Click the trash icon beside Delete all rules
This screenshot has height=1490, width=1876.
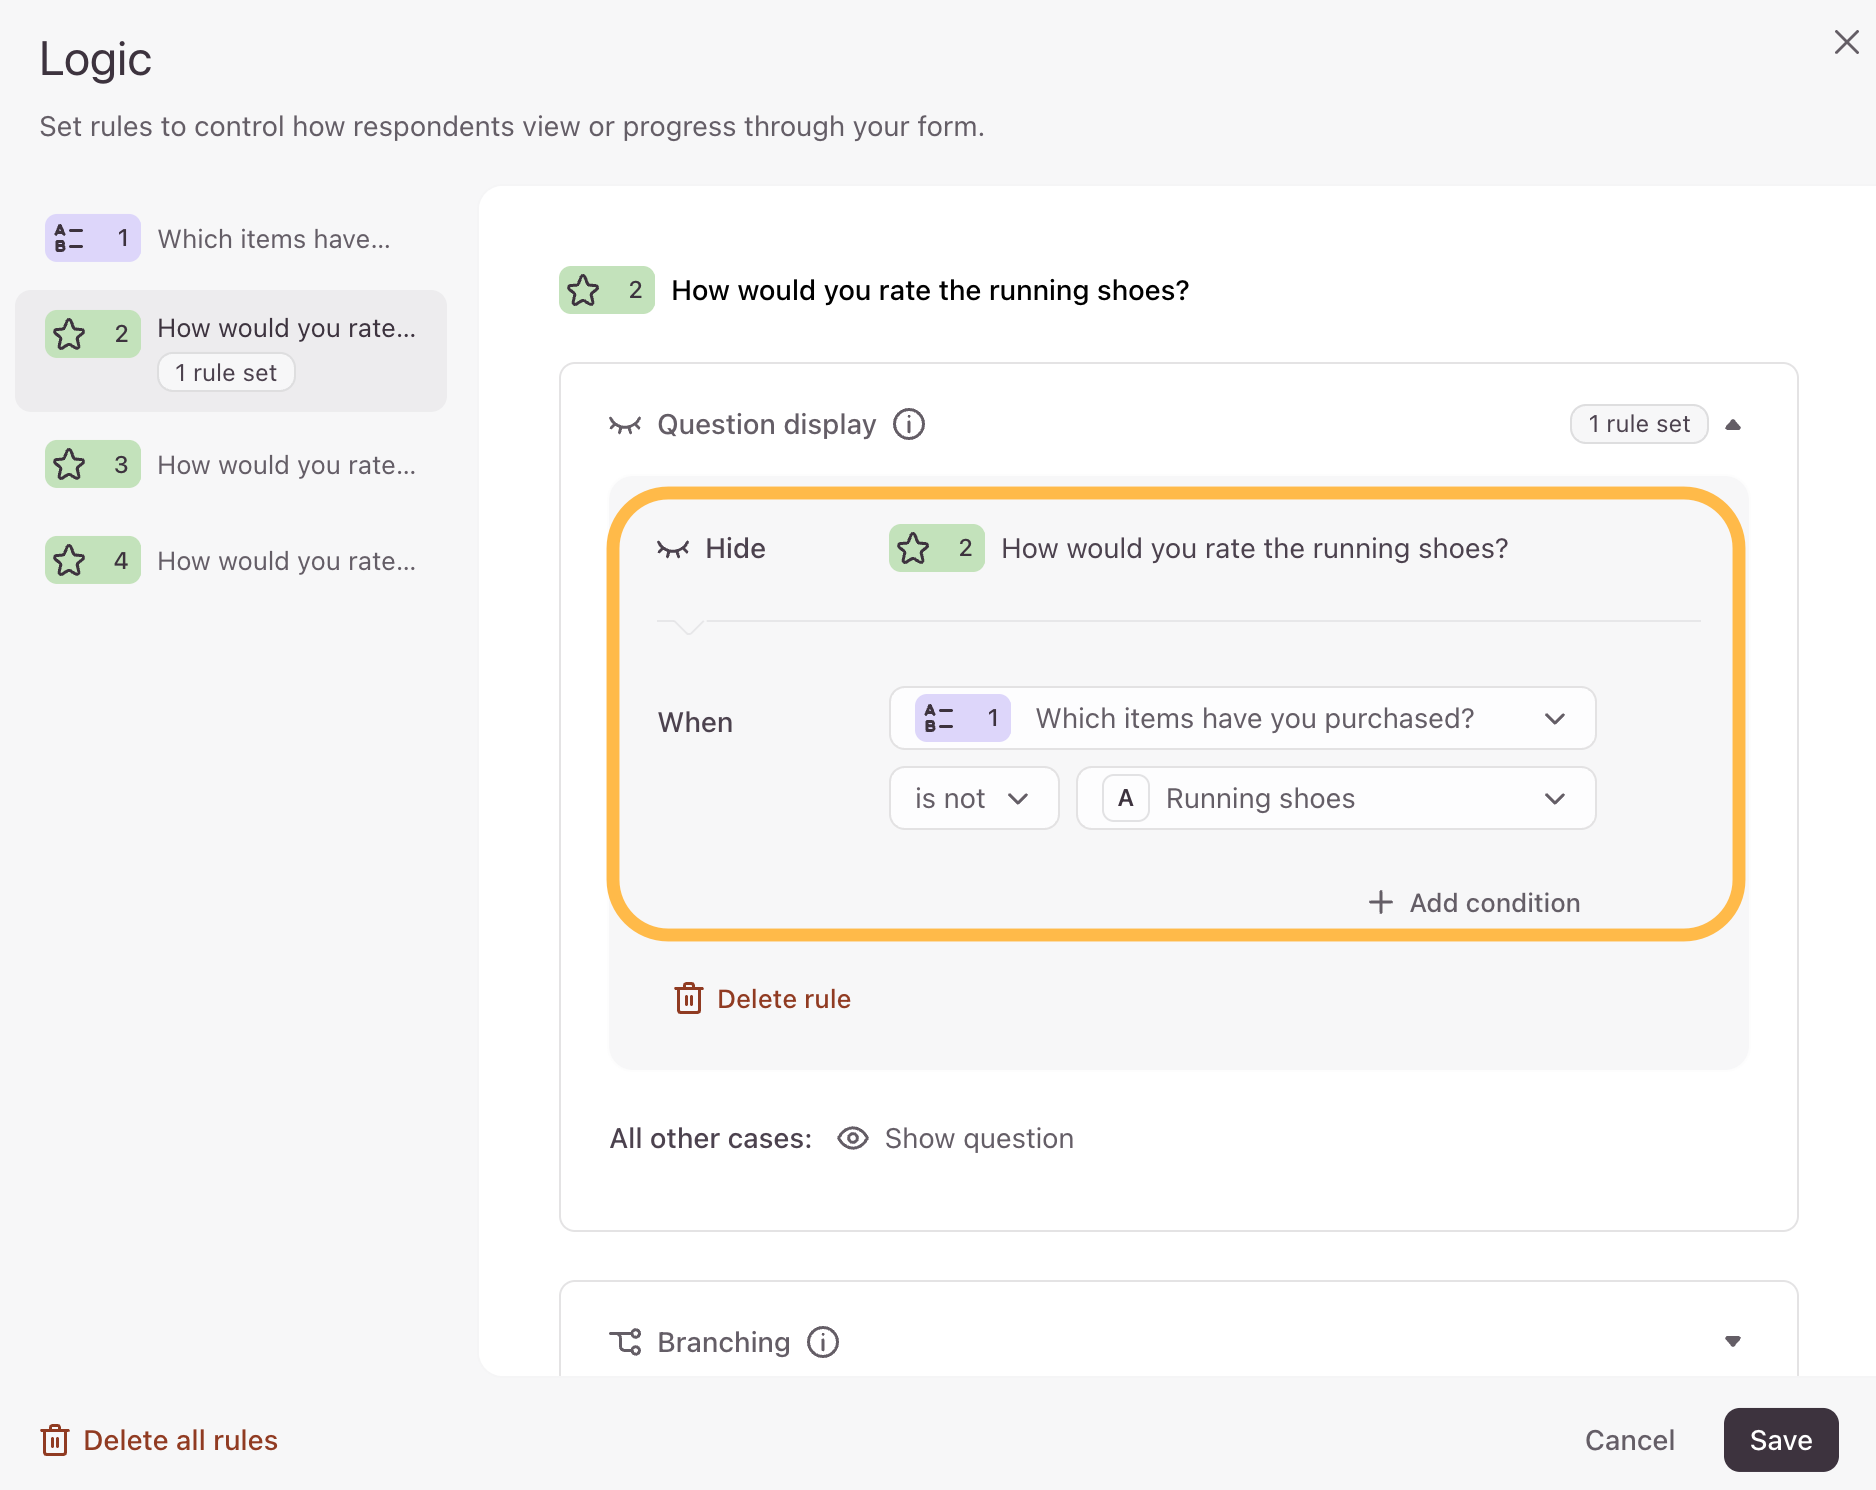[55, 1440]
